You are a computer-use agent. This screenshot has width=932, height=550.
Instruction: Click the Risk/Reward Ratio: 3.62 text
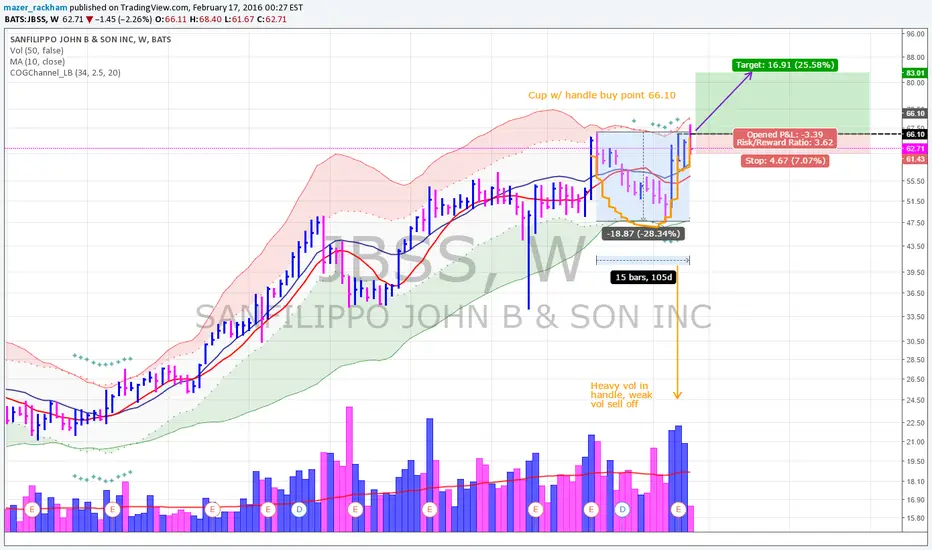[x=785, y=143]
